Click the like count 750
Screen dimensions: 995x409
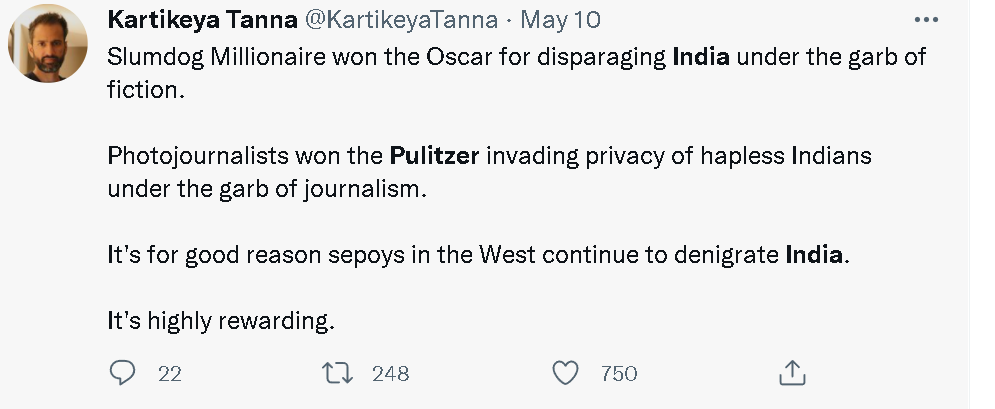pos(619,374)
